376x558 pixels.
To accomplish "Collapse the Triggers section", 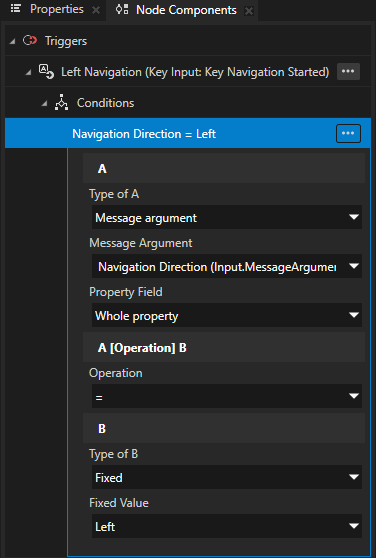I will (12, 41).
